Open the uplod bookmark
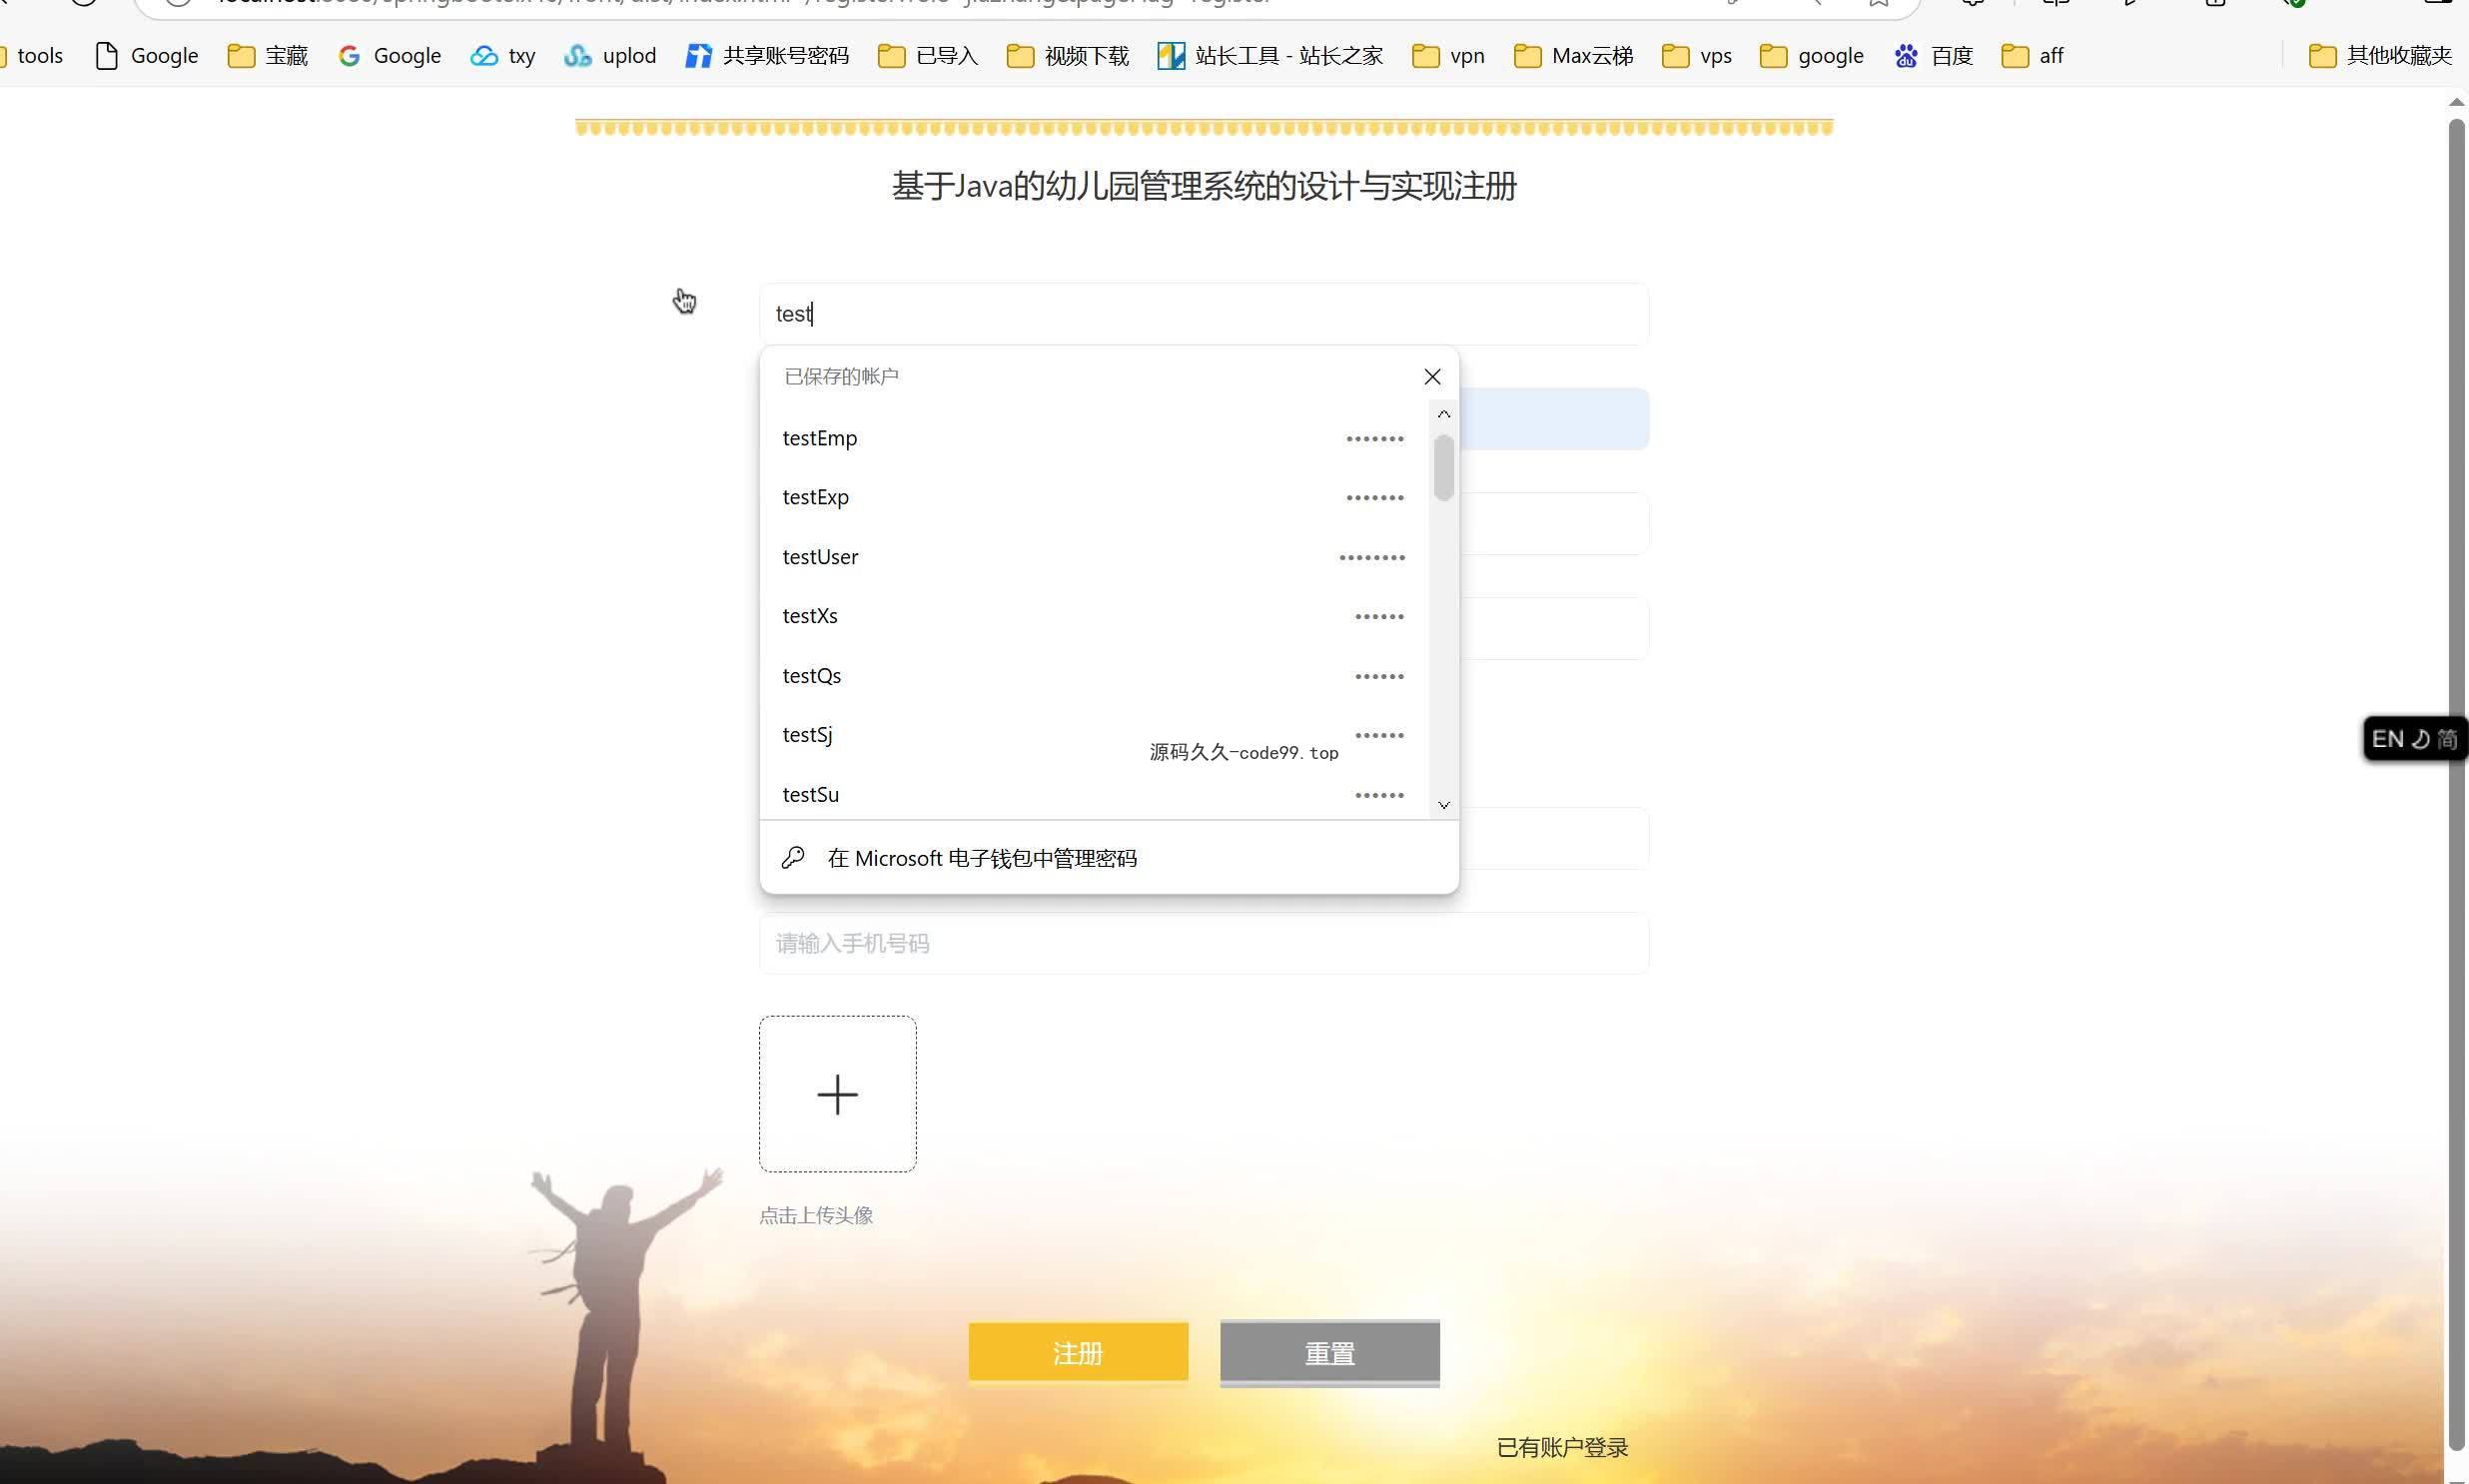Image resolution: width=2469 pixels, height=1484 pixels. click(610, 56)
